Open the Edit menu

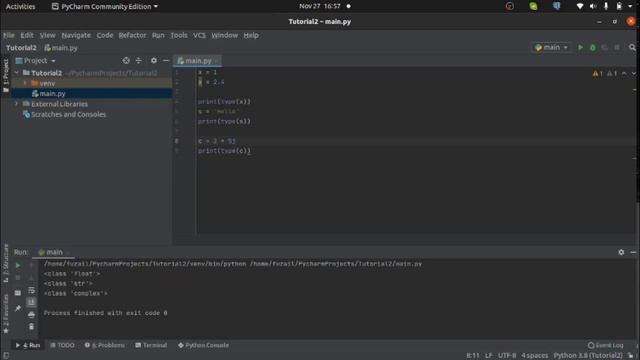pos(27,35)
